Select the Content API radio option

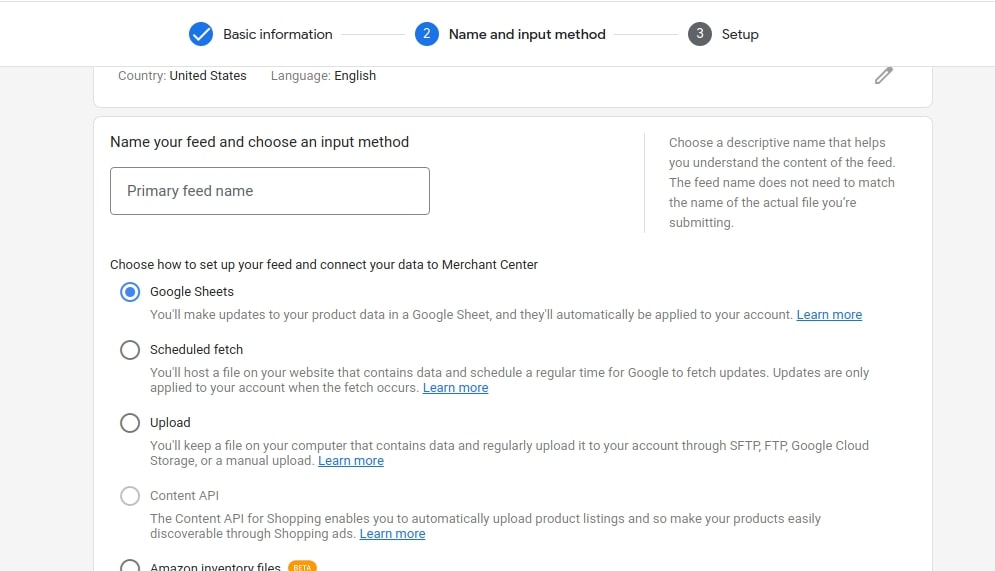click(x=130, y=496)
